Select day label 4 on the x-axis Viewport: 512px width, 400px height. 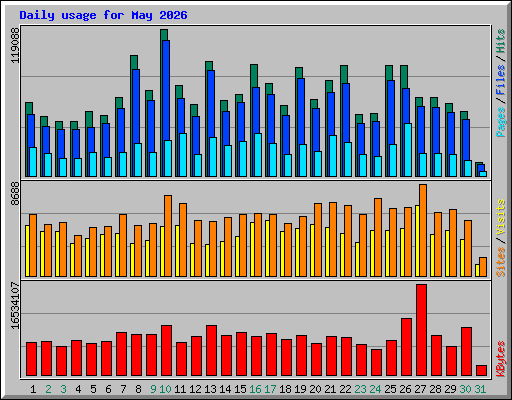78,389
